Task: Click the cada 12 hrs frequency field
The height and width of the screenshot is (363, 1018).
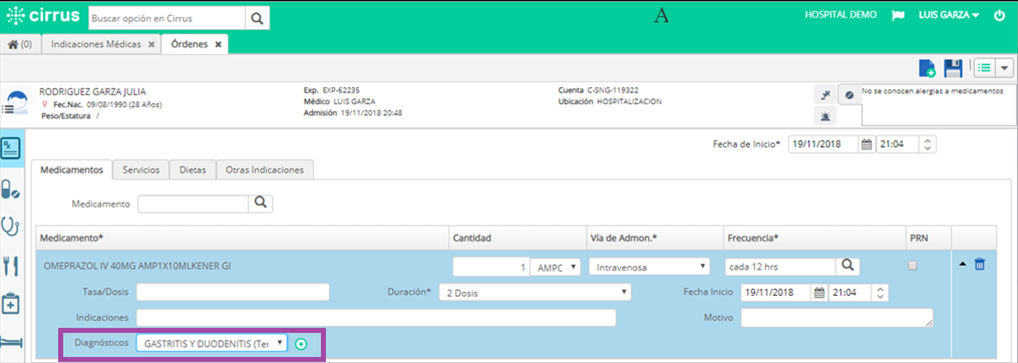Action: click(780, 266)
